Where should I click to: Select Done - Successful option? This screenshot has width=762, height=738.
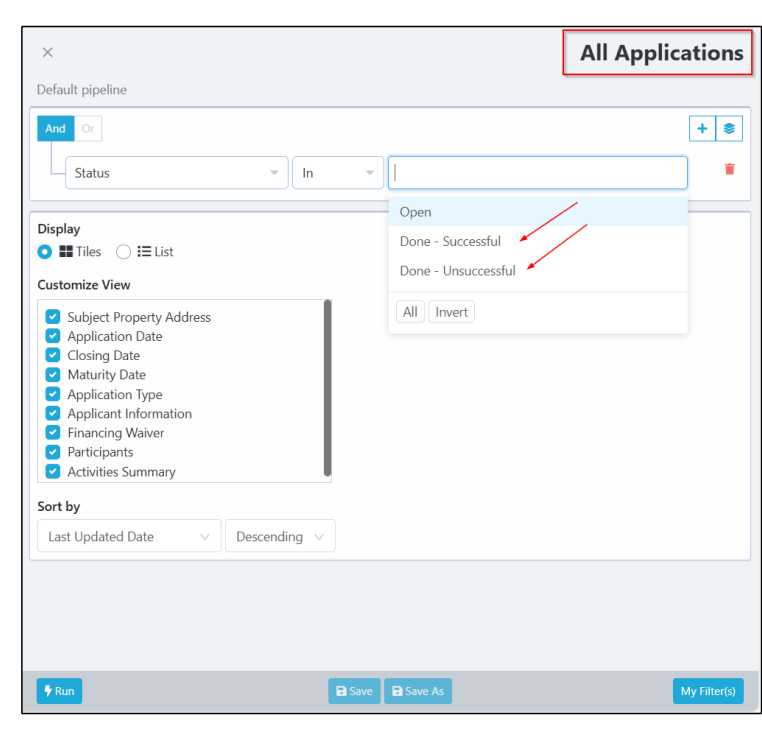coord(450,241)
